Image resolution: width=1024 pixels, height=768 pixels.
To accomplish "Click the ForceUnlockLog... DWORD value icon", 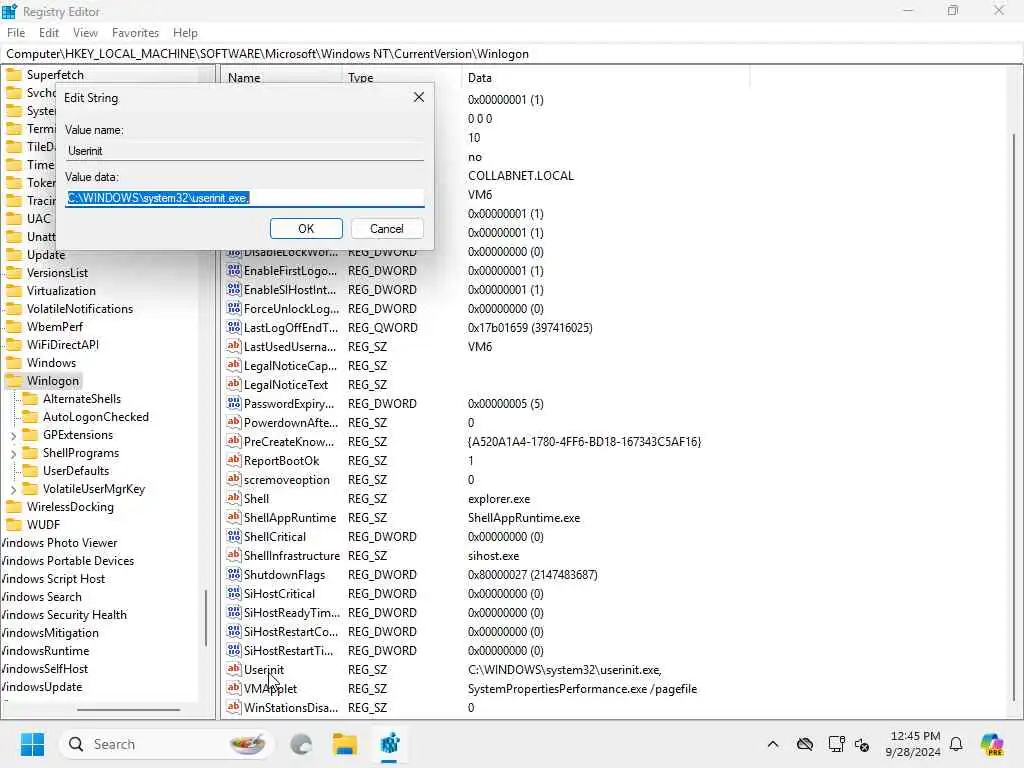I will [x=234, y=308].
